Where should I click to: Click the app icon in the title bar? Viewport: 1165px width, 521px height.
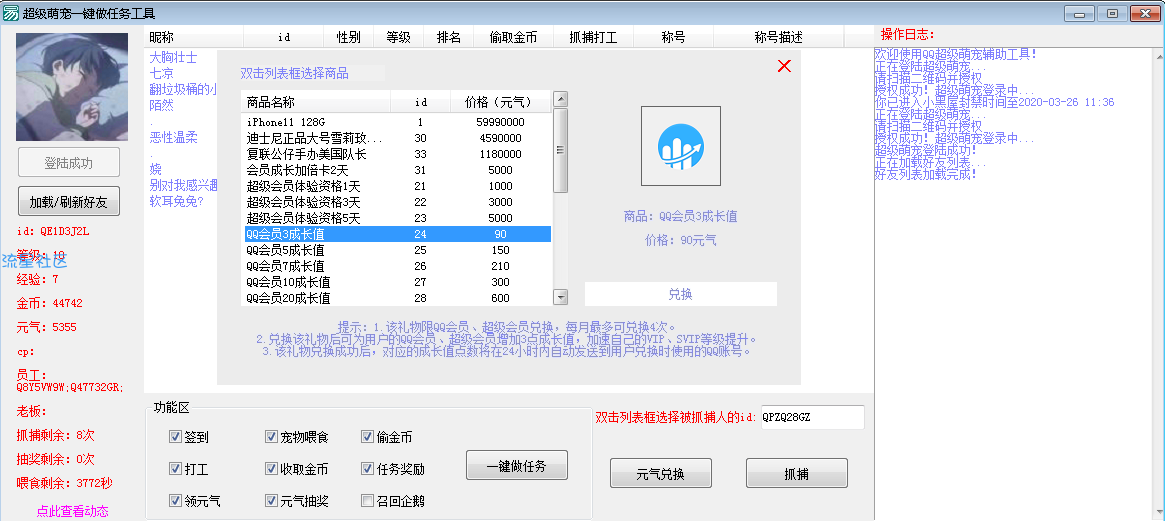point(10,13)
